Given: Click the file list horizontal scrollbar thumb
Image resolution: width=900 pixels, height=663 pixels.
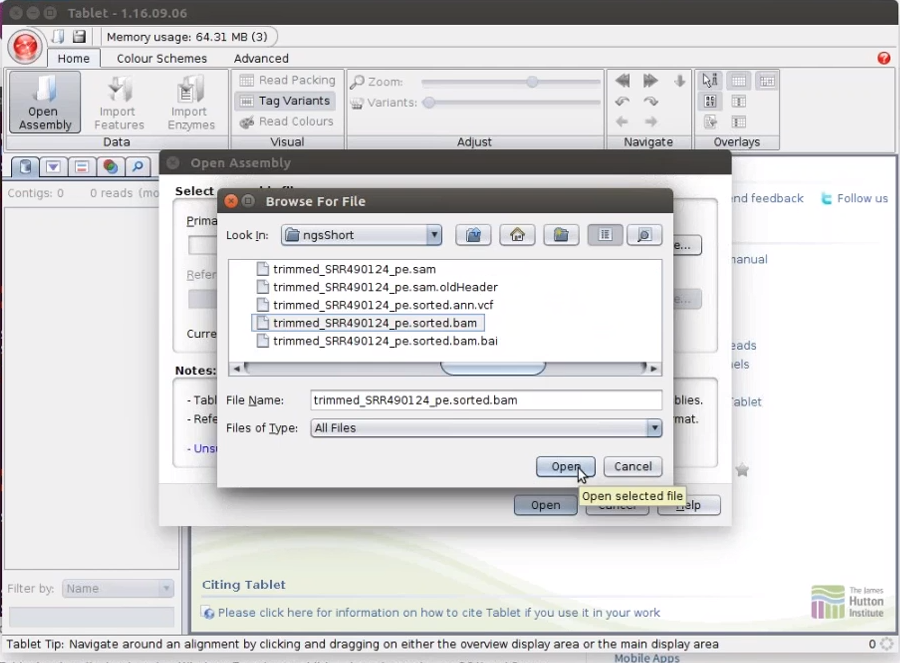Looking at the screenshot, I should (492, 368).
